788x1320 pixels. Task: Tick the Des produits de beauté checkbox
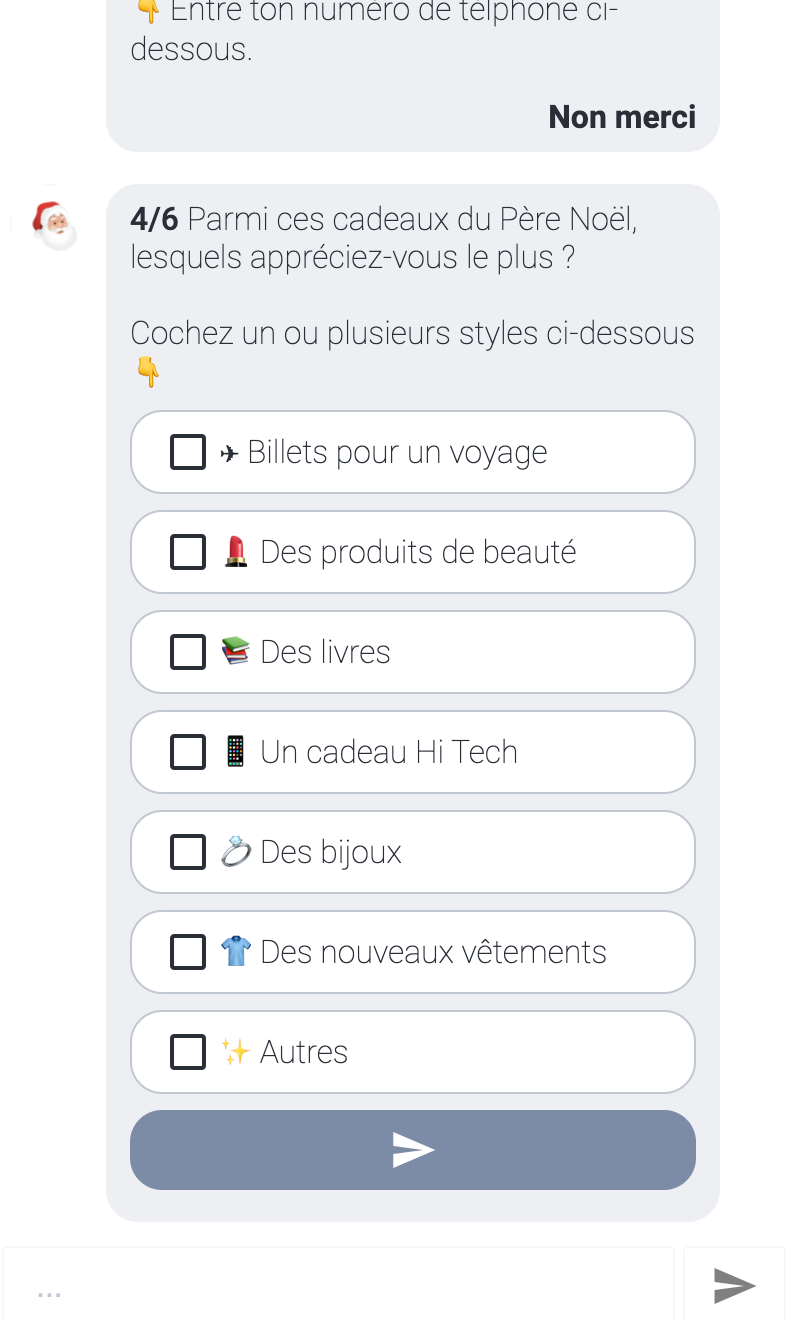(x=188, y=552)
